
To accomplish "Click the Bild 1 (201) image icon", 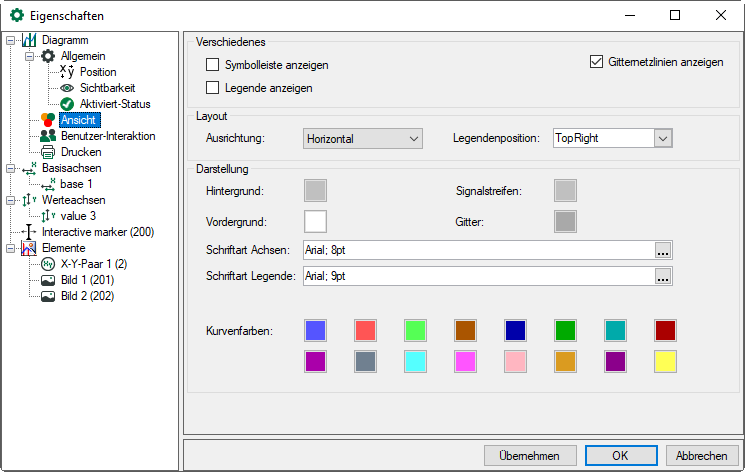I will coord(48,280).
